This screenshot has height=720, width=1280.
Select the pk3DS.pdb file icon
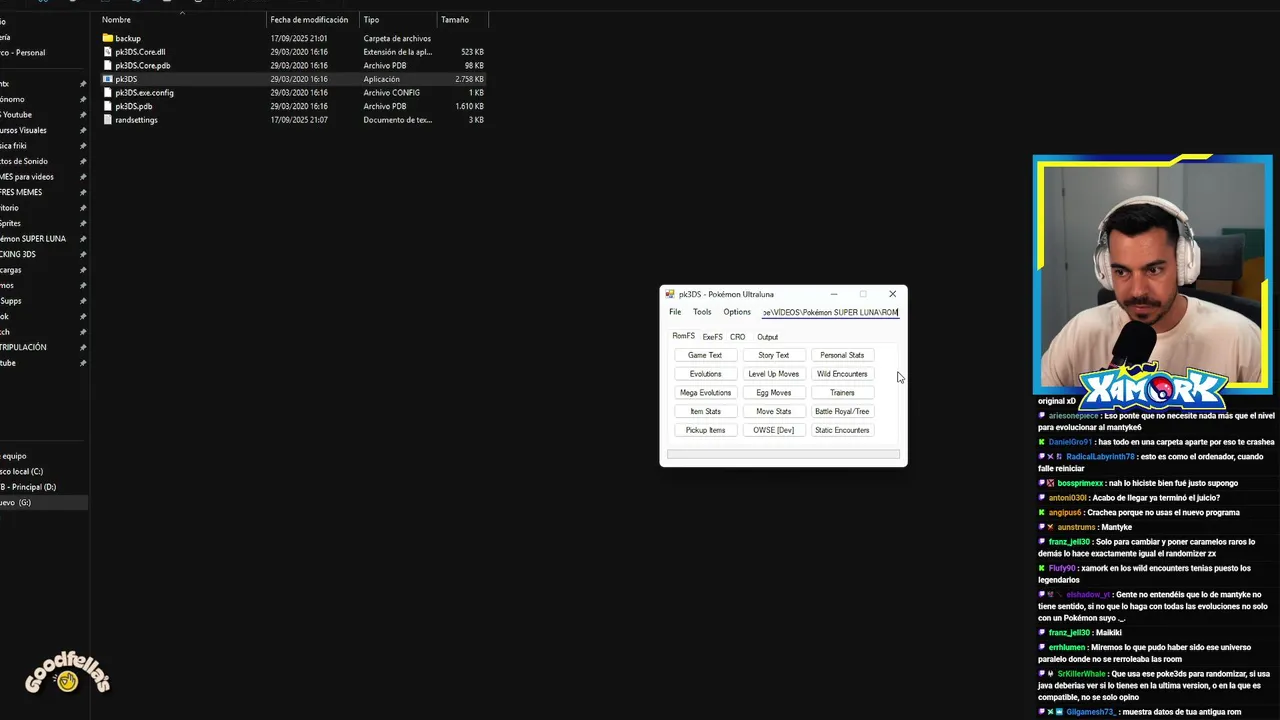pyautogui.click(x=107, y=106)
